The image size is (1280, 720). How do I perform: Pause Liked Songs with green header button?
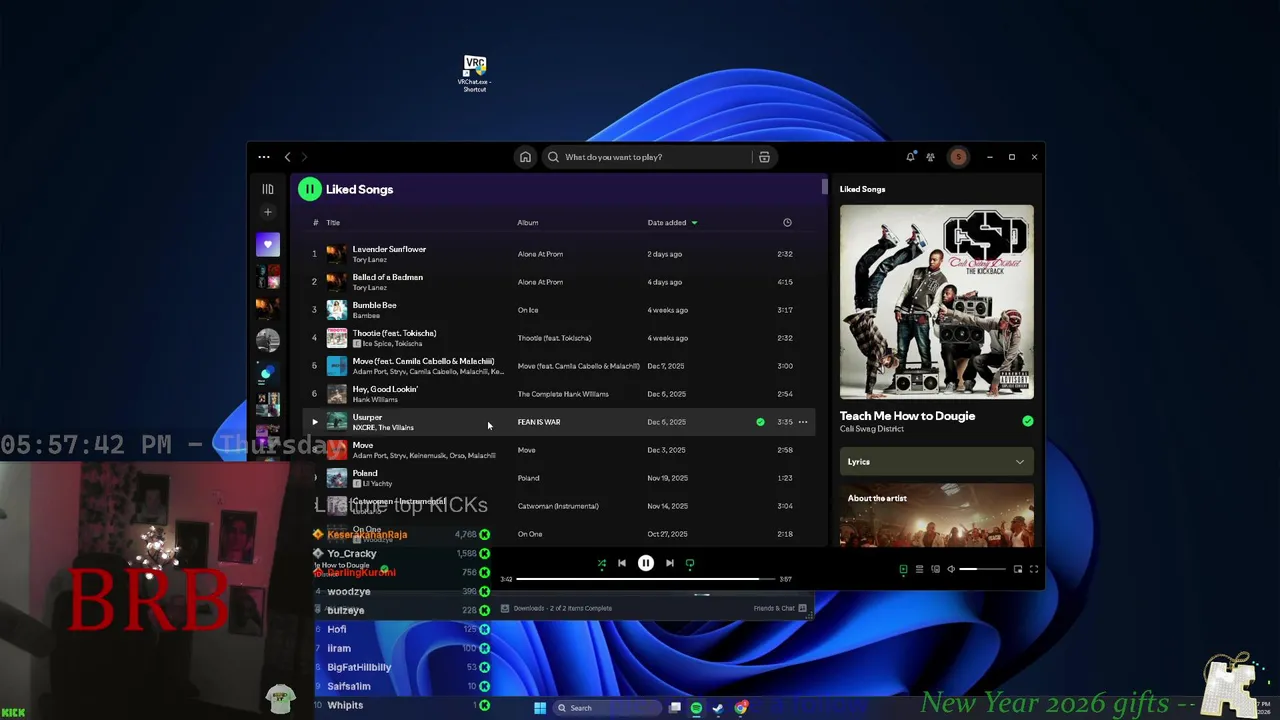pyautogui.click(x=309, y=189)
